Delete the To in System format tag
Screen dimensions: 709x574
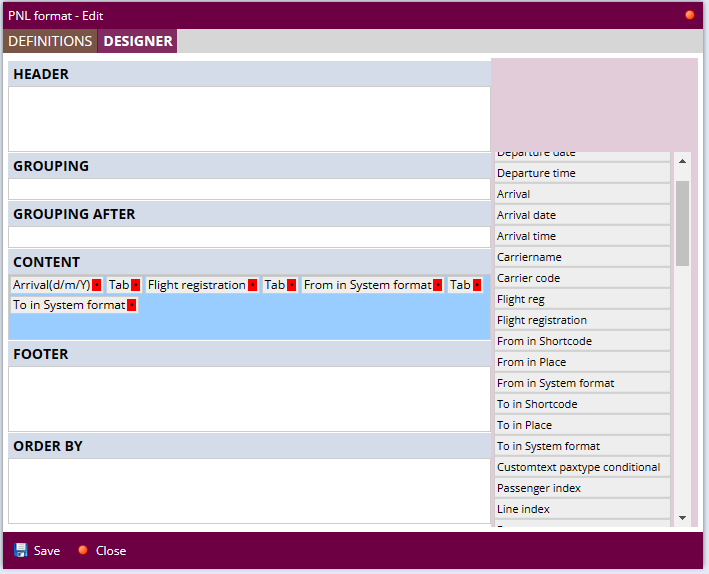(x=131, y=305)
